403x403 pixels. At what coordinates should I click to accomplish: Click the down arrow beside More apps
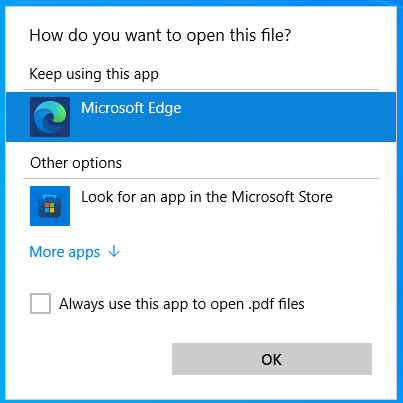click(114, 252)
